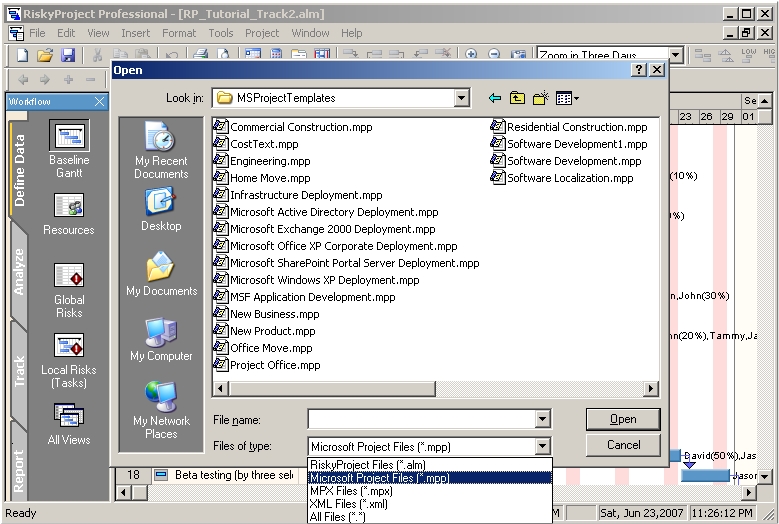Choose MPX Files (*.mpx) from type list
Image resolution: width=779 pixels, height=524 pixels.
point(430,491)
